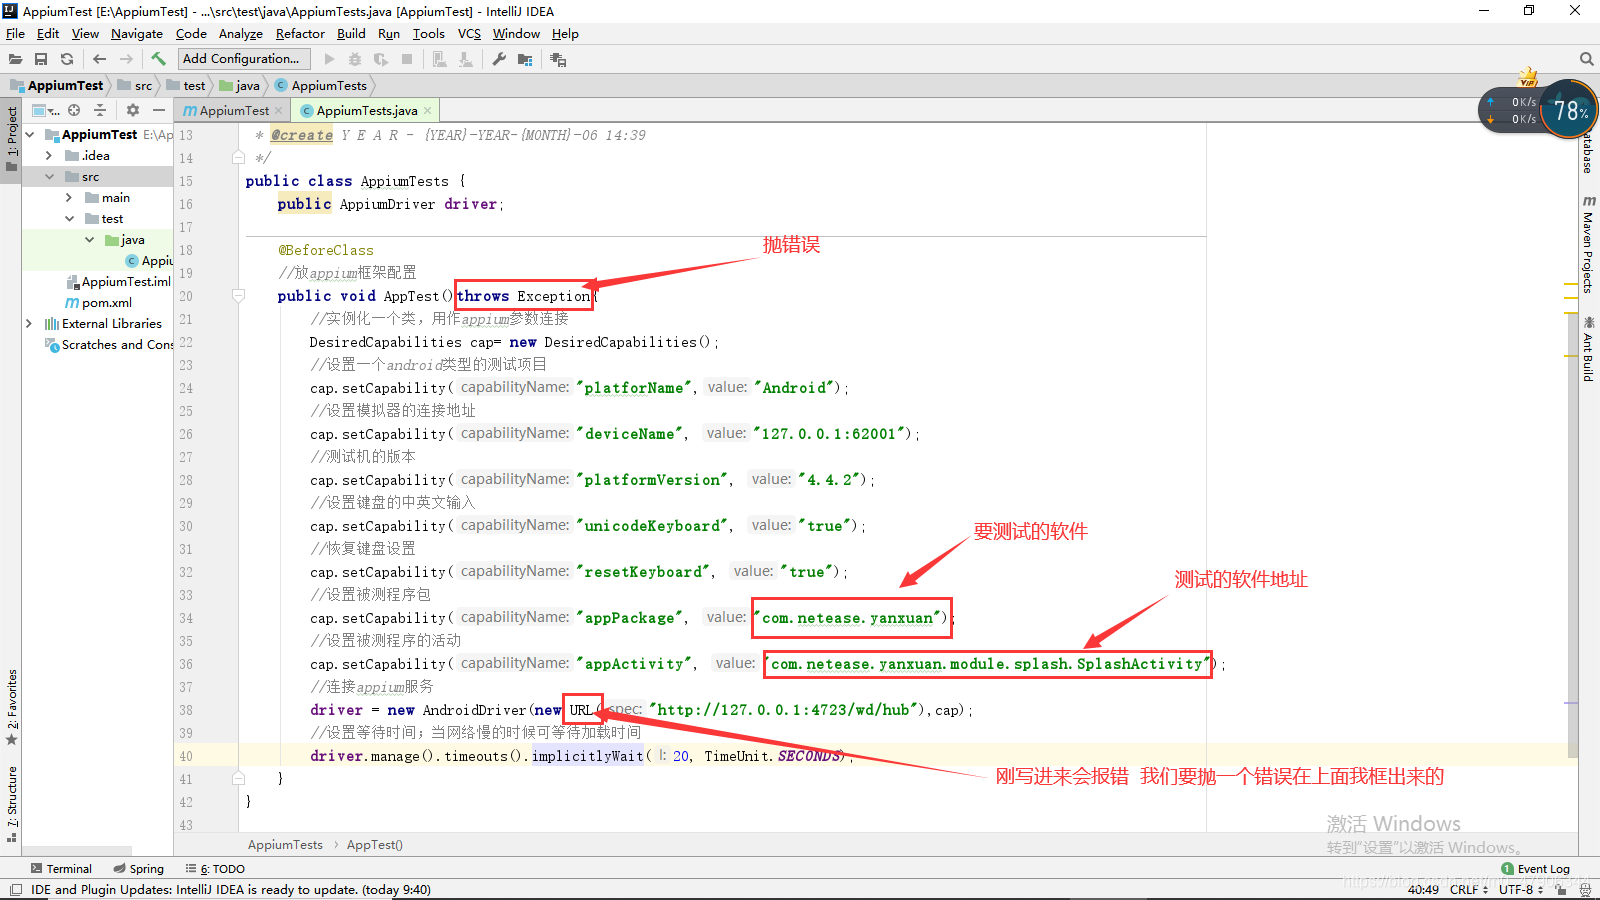Toggle Maven Projects side tab
This screenshot has height=900, width=1600.
pyautogui.click(x=1588, y=245)
